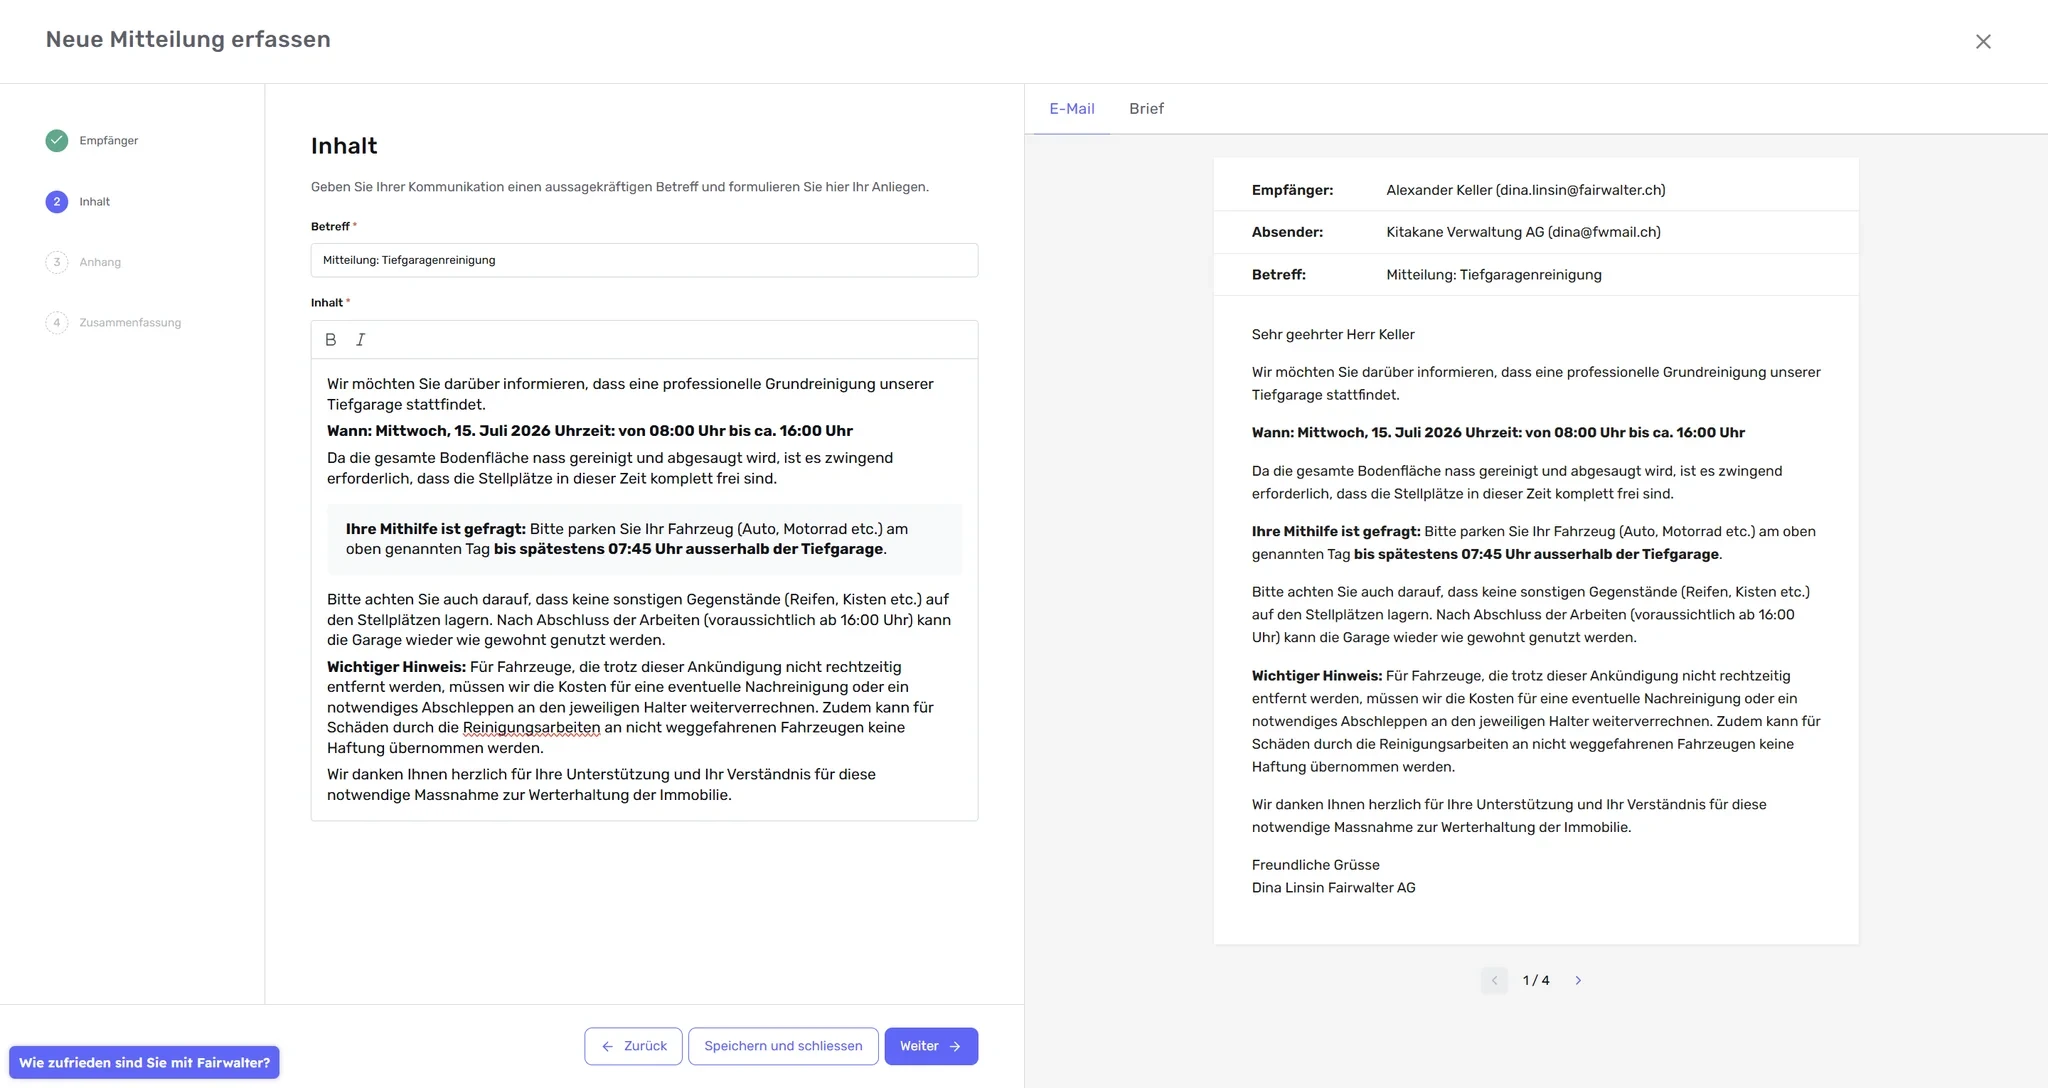Select step 2 Inhalt in sidebar

pos(78,202)
